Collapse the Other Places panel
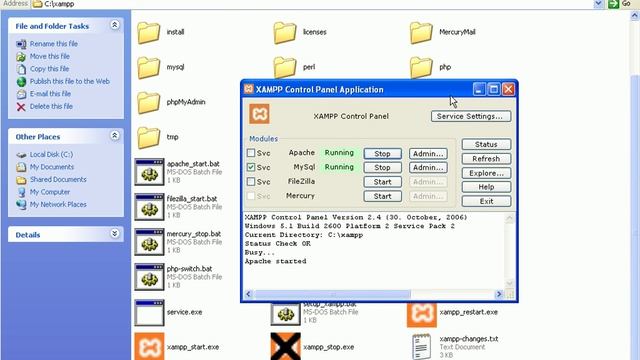The image size is (640, 360). point(115,136)
